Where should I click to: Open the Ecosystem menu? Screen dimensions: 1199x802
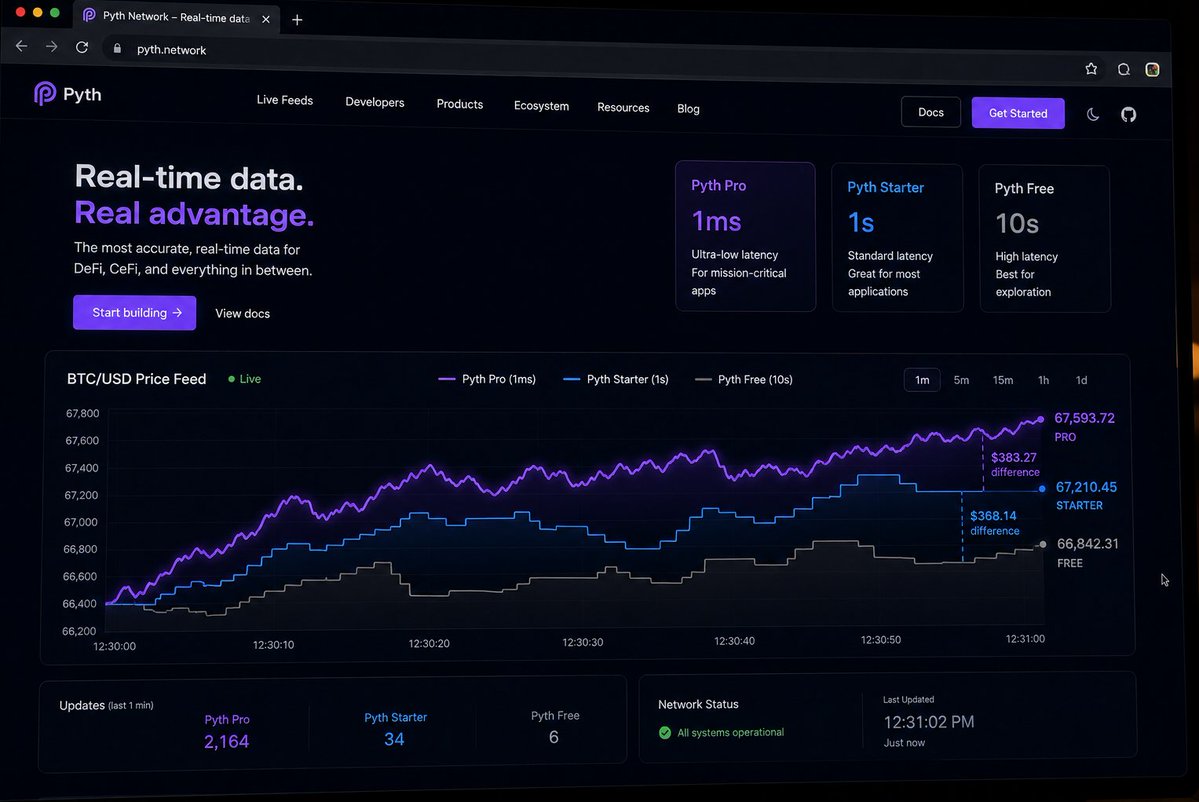pos(541,106)
